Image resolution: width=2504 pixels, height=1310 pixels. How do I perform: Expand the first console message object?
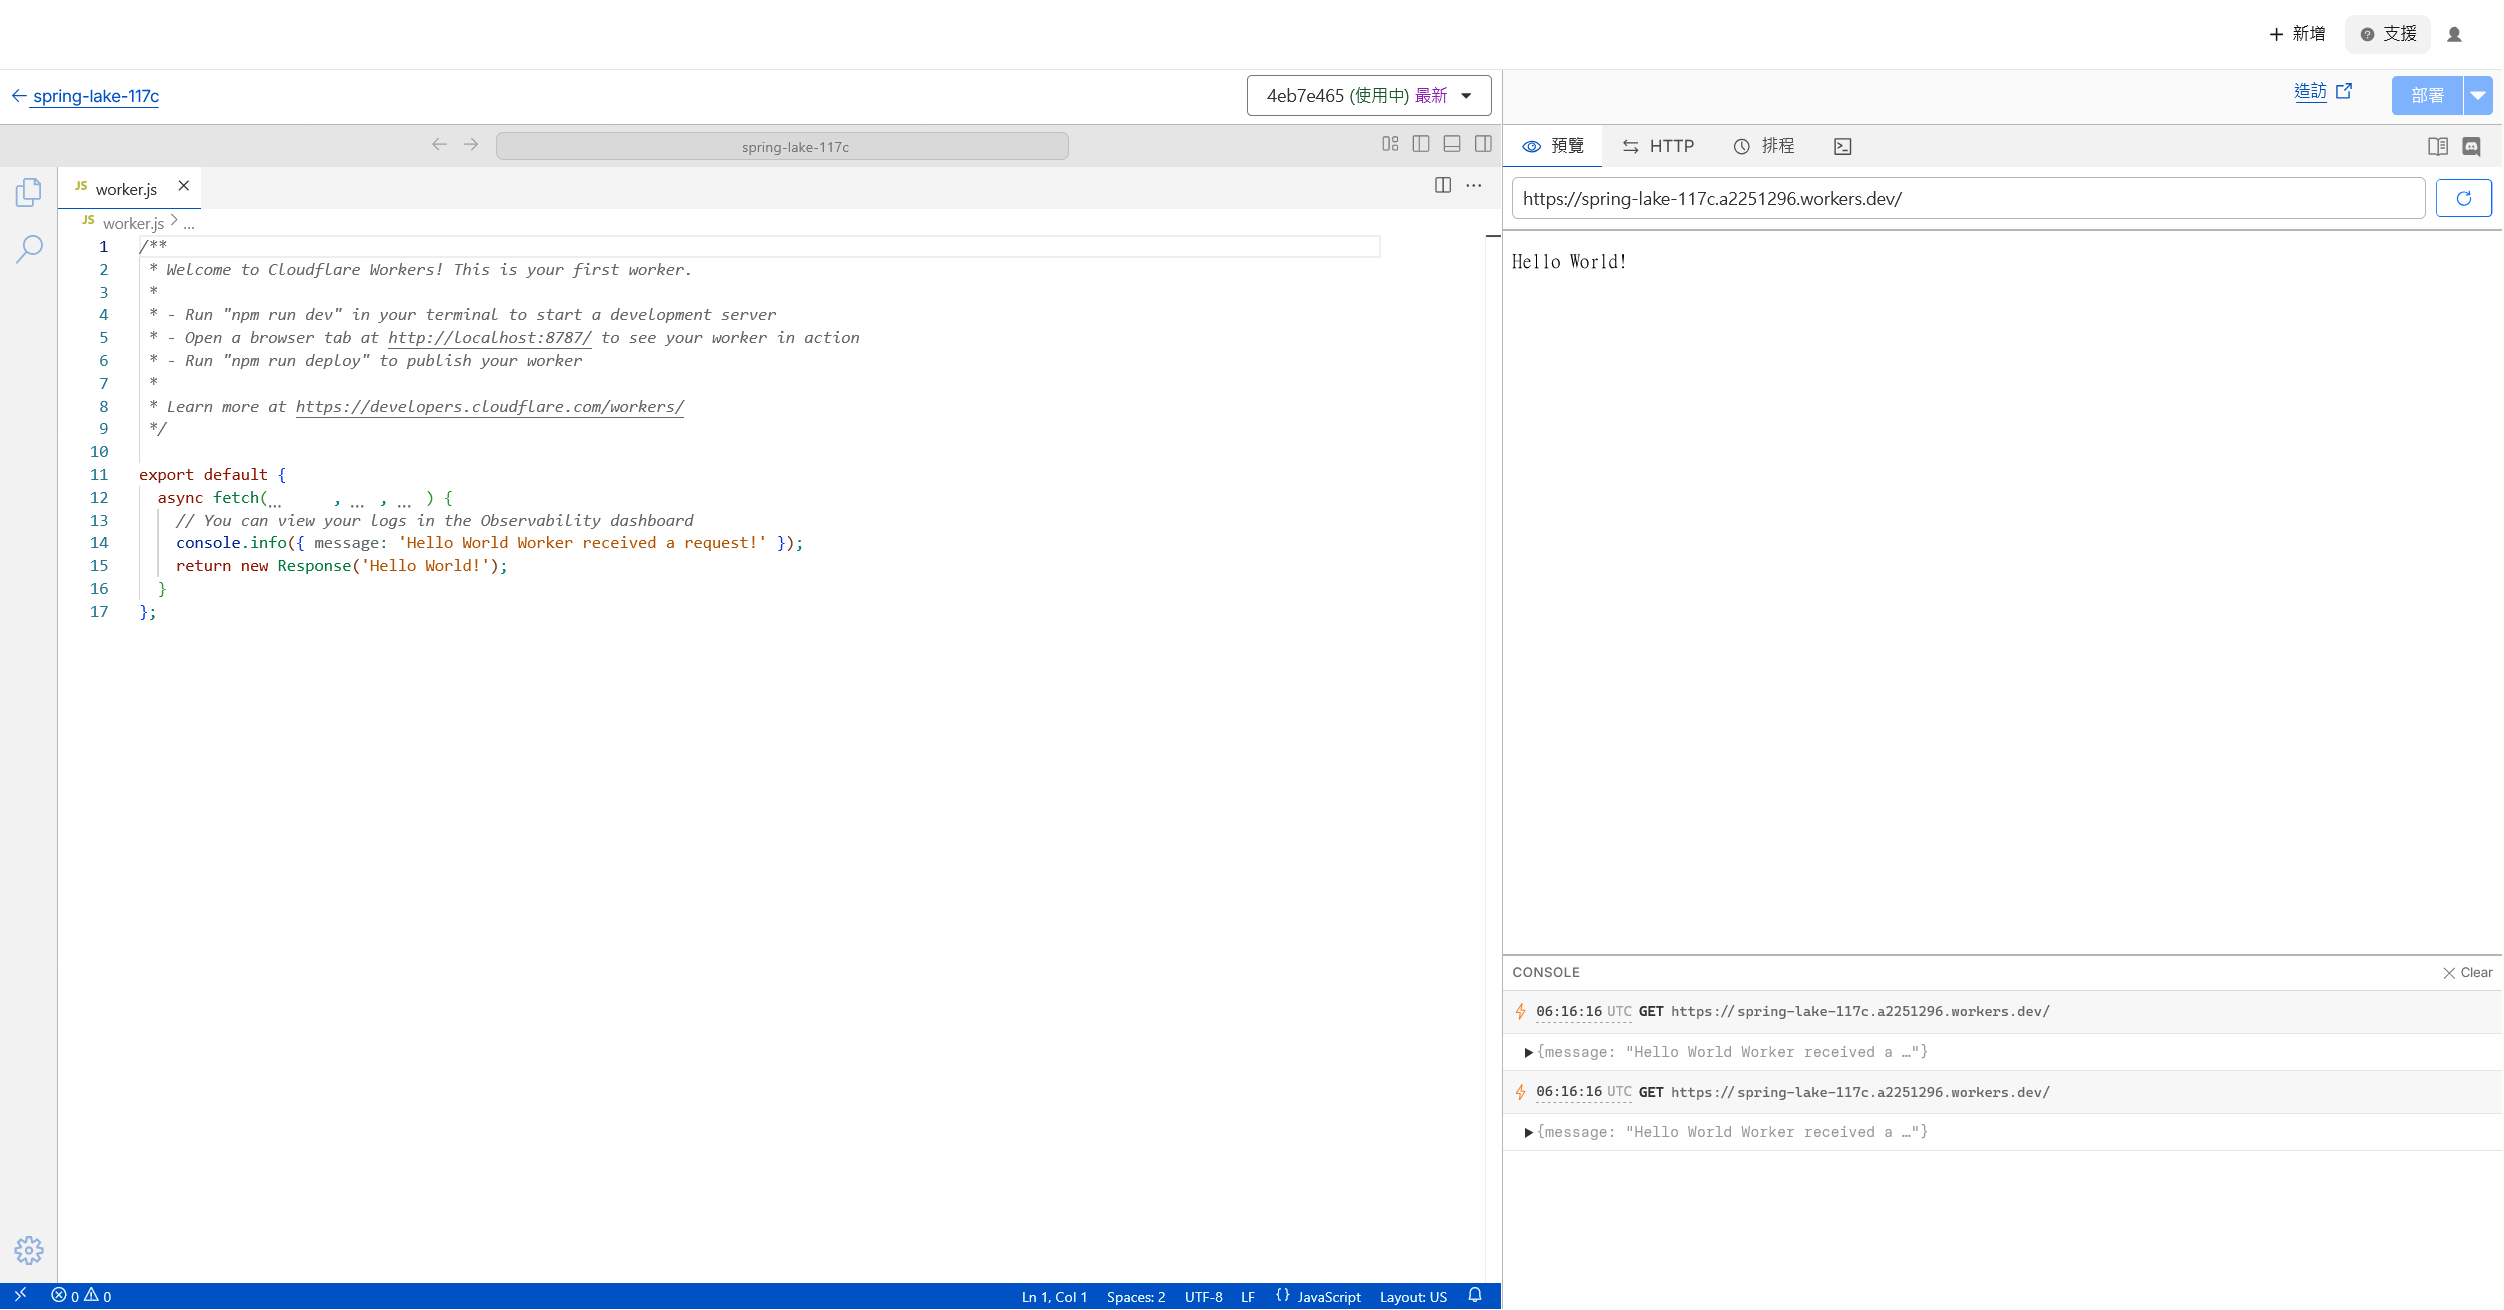[1528, 1052]
